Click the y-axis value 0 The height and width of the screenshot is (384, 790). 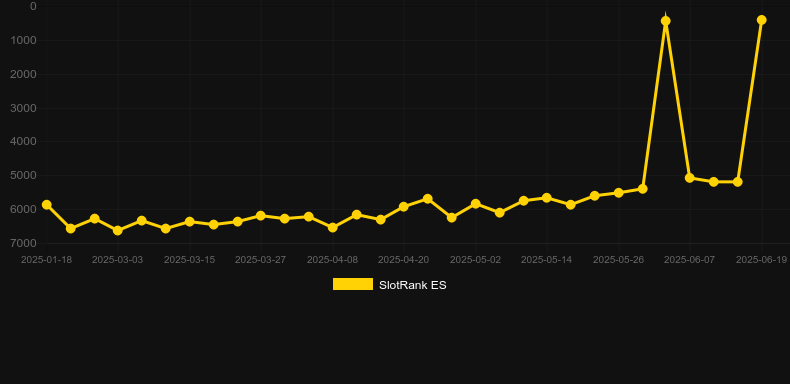pos(33,6)
